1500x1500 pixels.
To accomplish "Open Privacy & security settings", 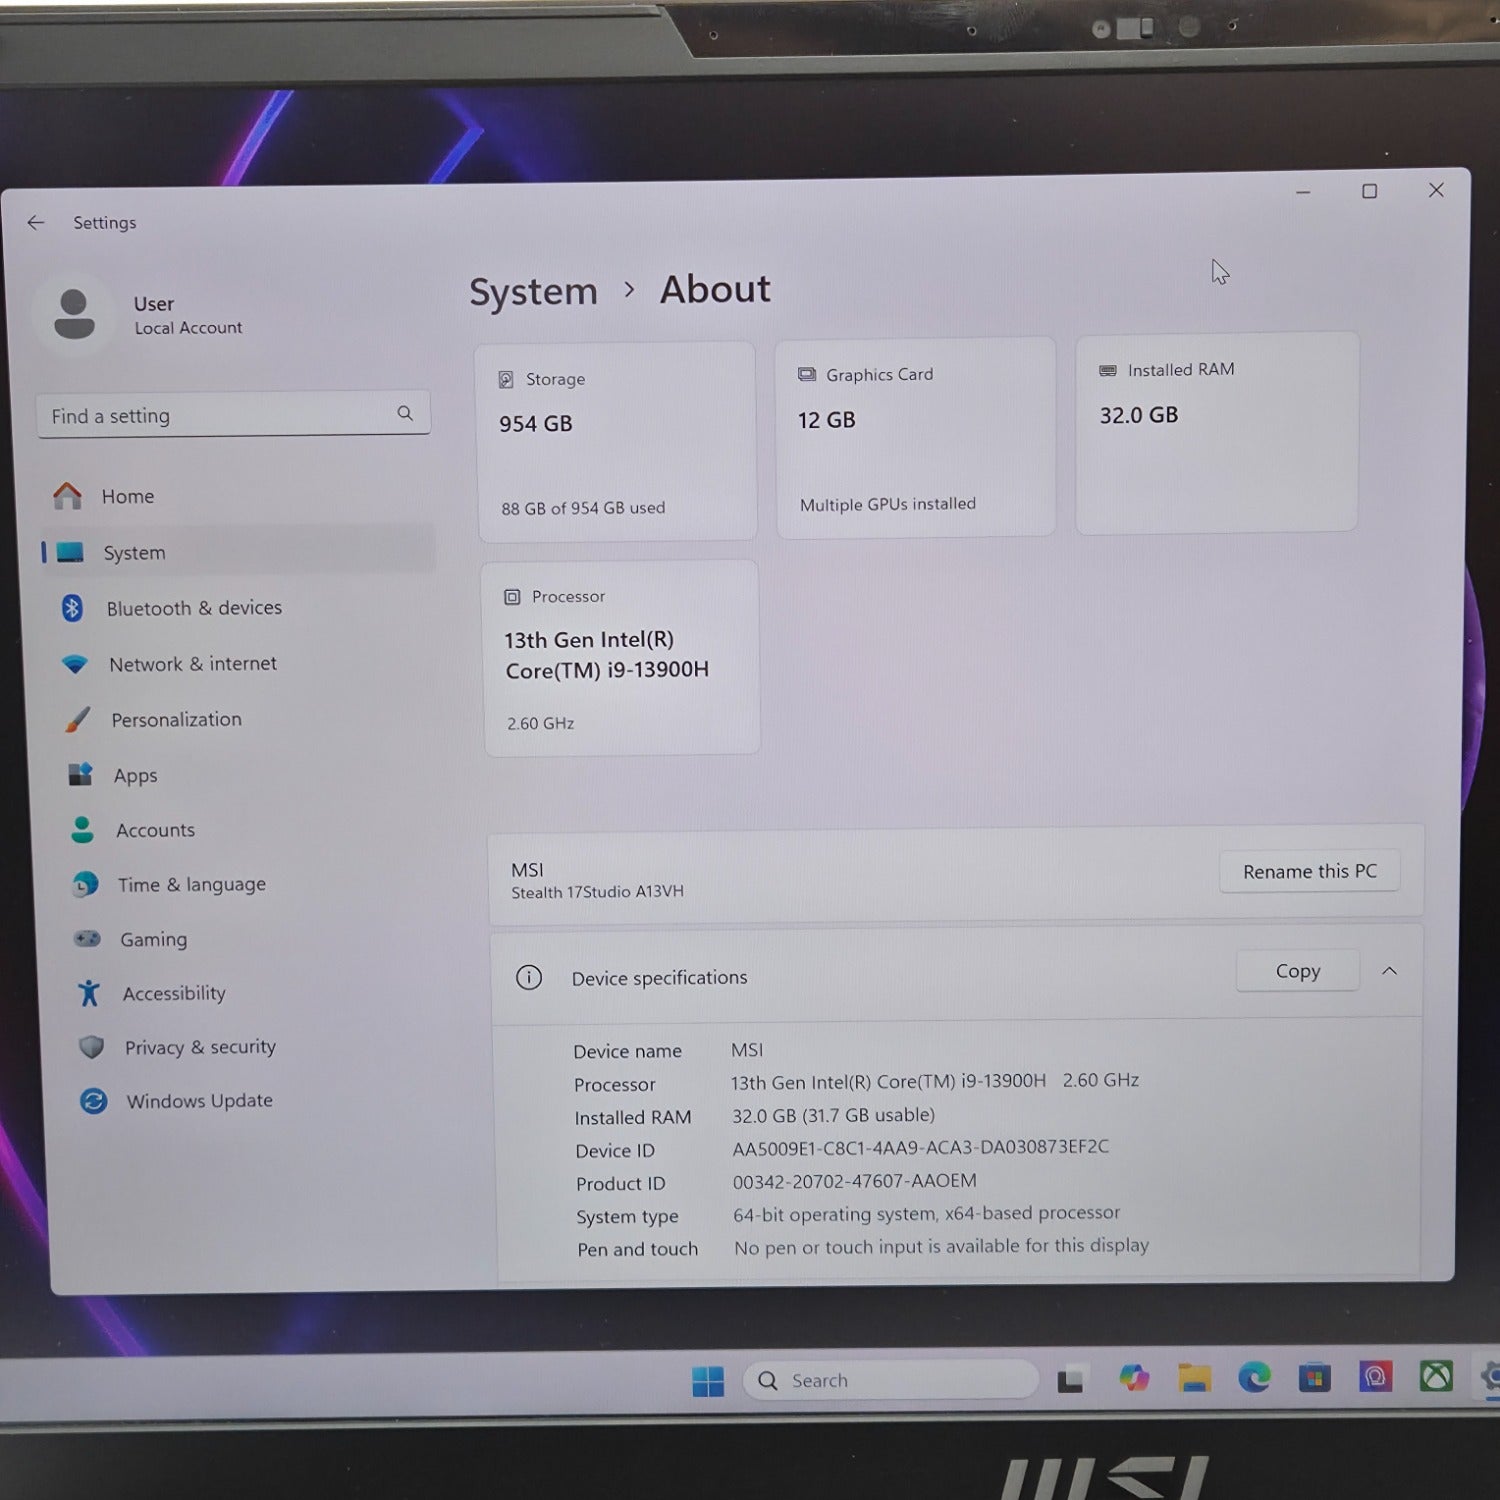I will (199, 1047).
